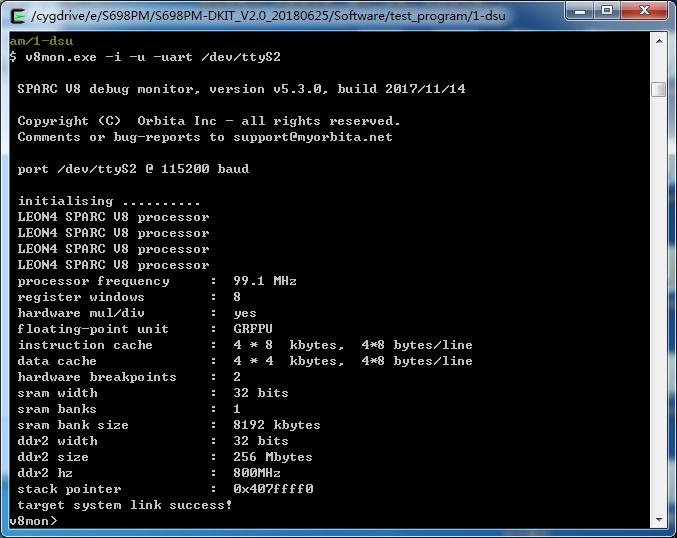Click the sram bank size 8192 kbytes value
This screenshot has width=677, height=538.
point(277,425)
